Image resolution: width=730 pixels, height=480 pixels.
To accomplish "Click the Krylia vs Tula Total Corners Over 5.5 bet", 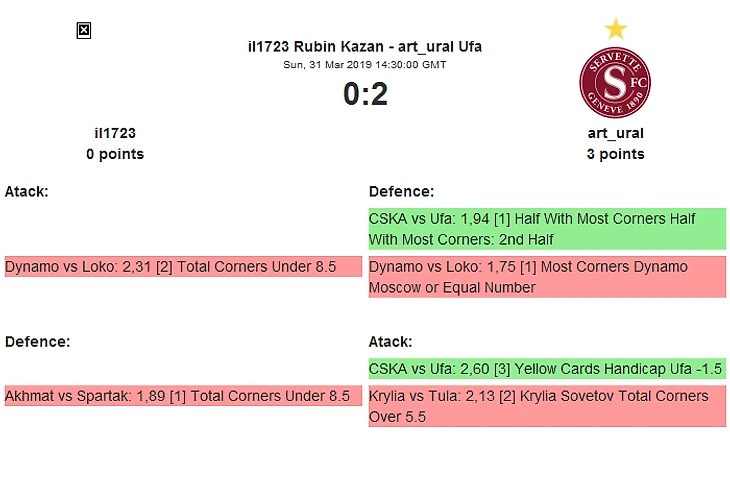I will (546, 406).
